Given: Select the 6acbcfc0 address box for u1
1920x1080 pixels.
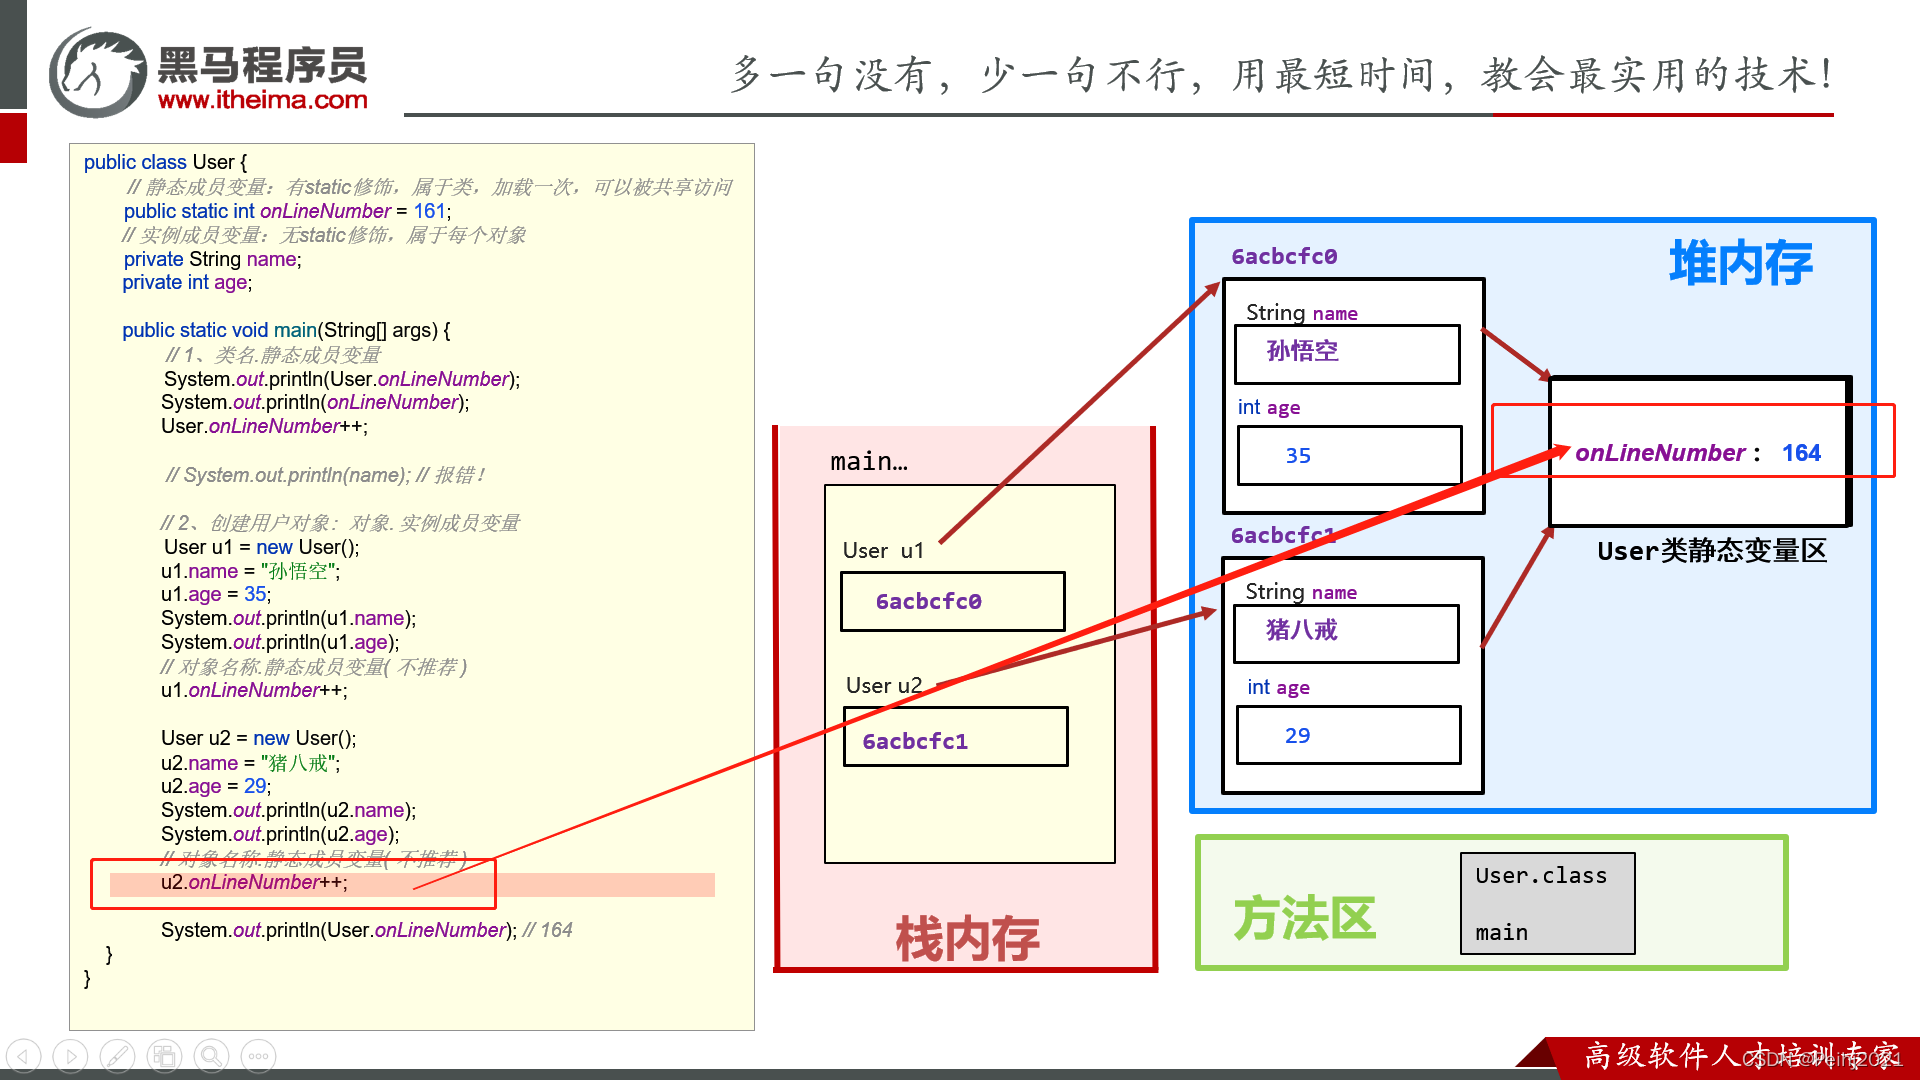Looking at the screenshot, I should (x=952, y=601).
